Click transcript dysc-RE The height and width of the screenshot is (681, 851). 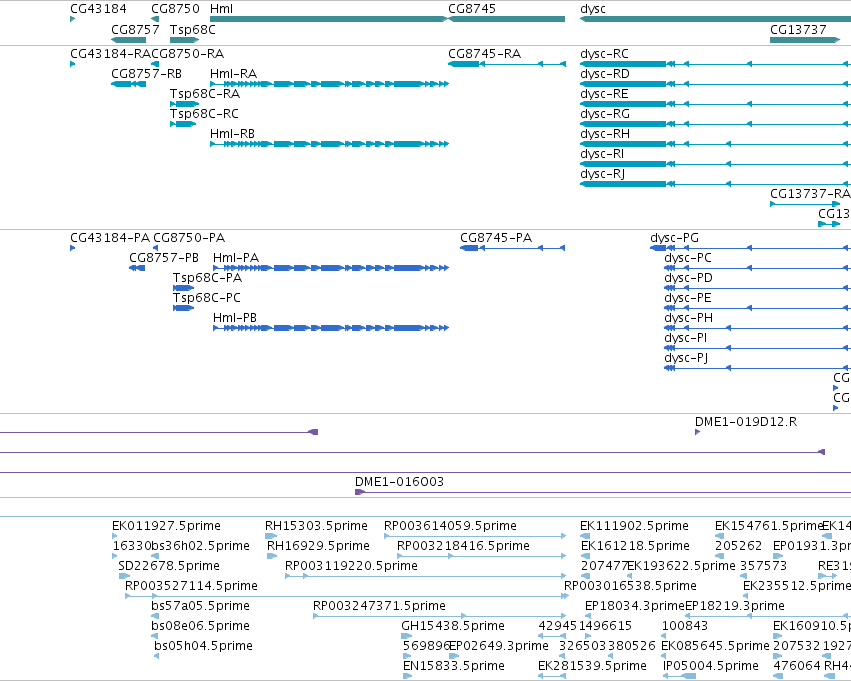click(715, 104)
